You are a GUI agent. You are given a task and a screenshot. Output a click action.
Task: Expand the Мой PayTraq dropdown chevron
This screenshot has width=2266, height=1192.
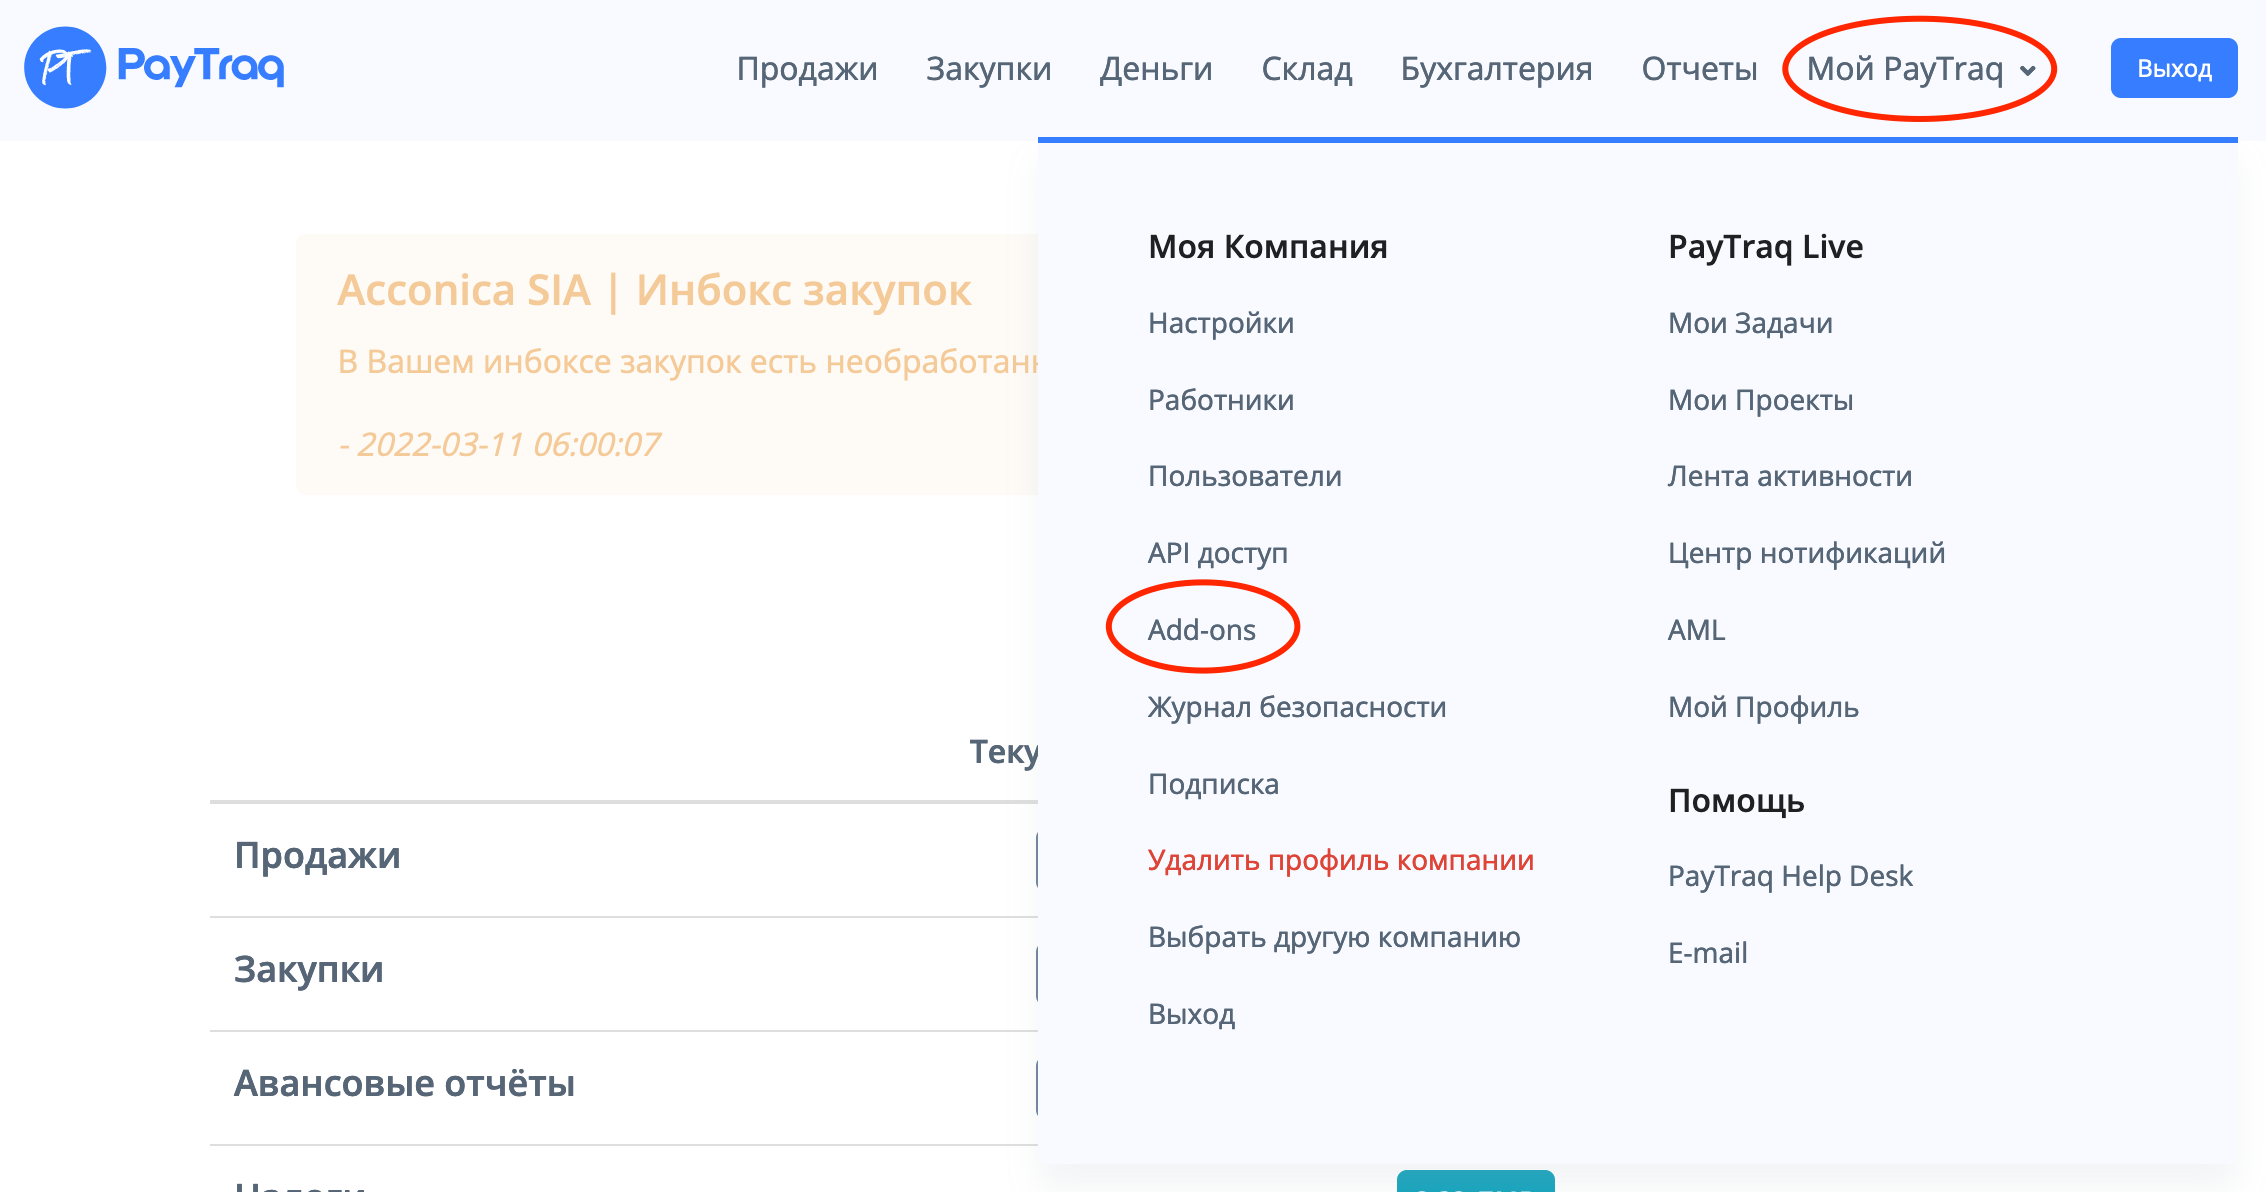point(2028,70)
